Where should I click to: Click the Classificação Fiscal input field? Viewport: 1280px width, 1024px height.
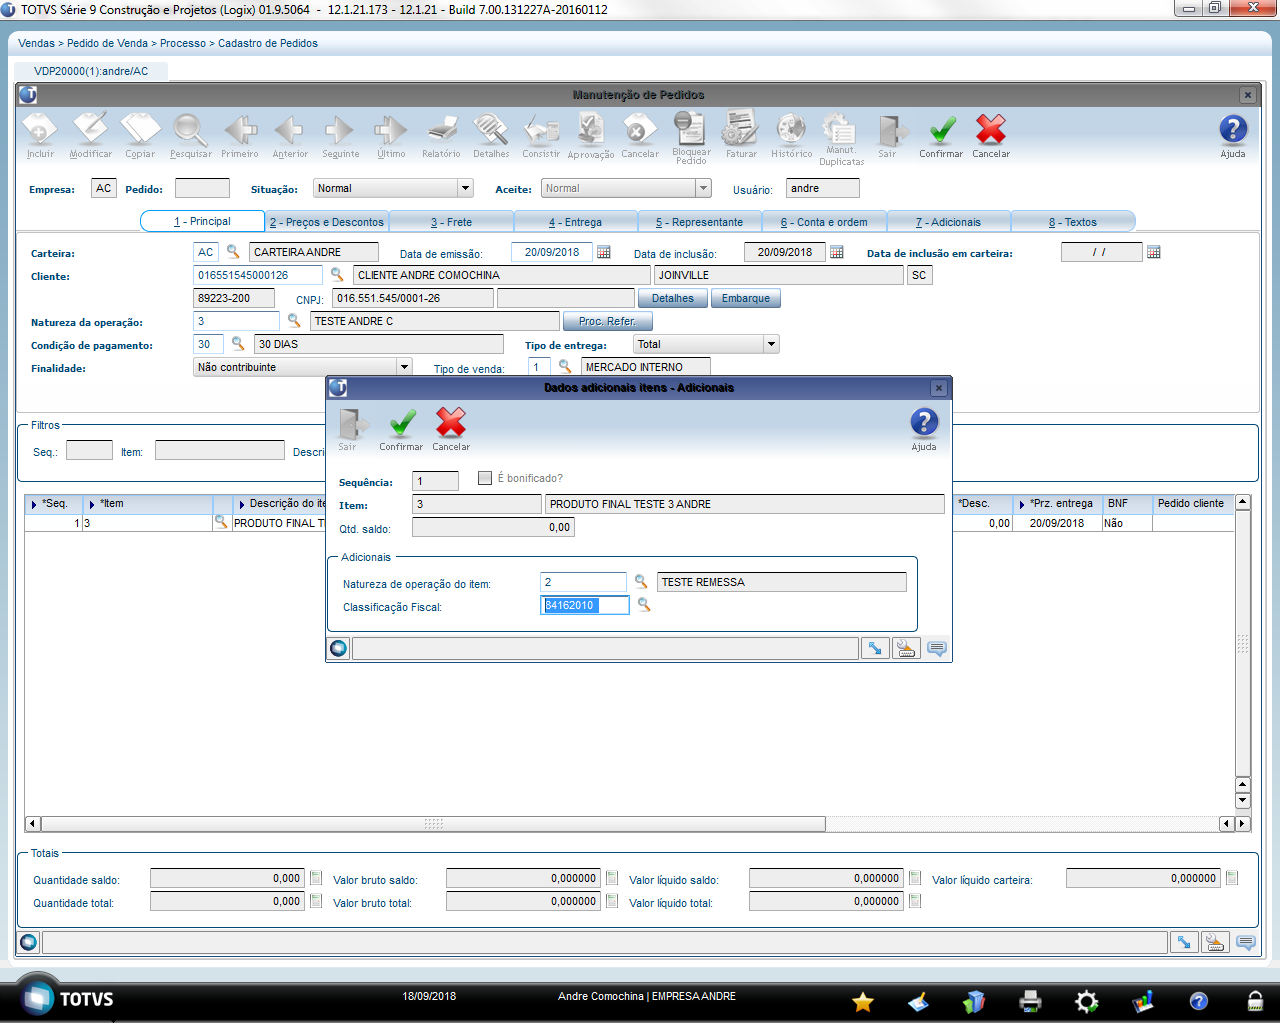point(585,605)
